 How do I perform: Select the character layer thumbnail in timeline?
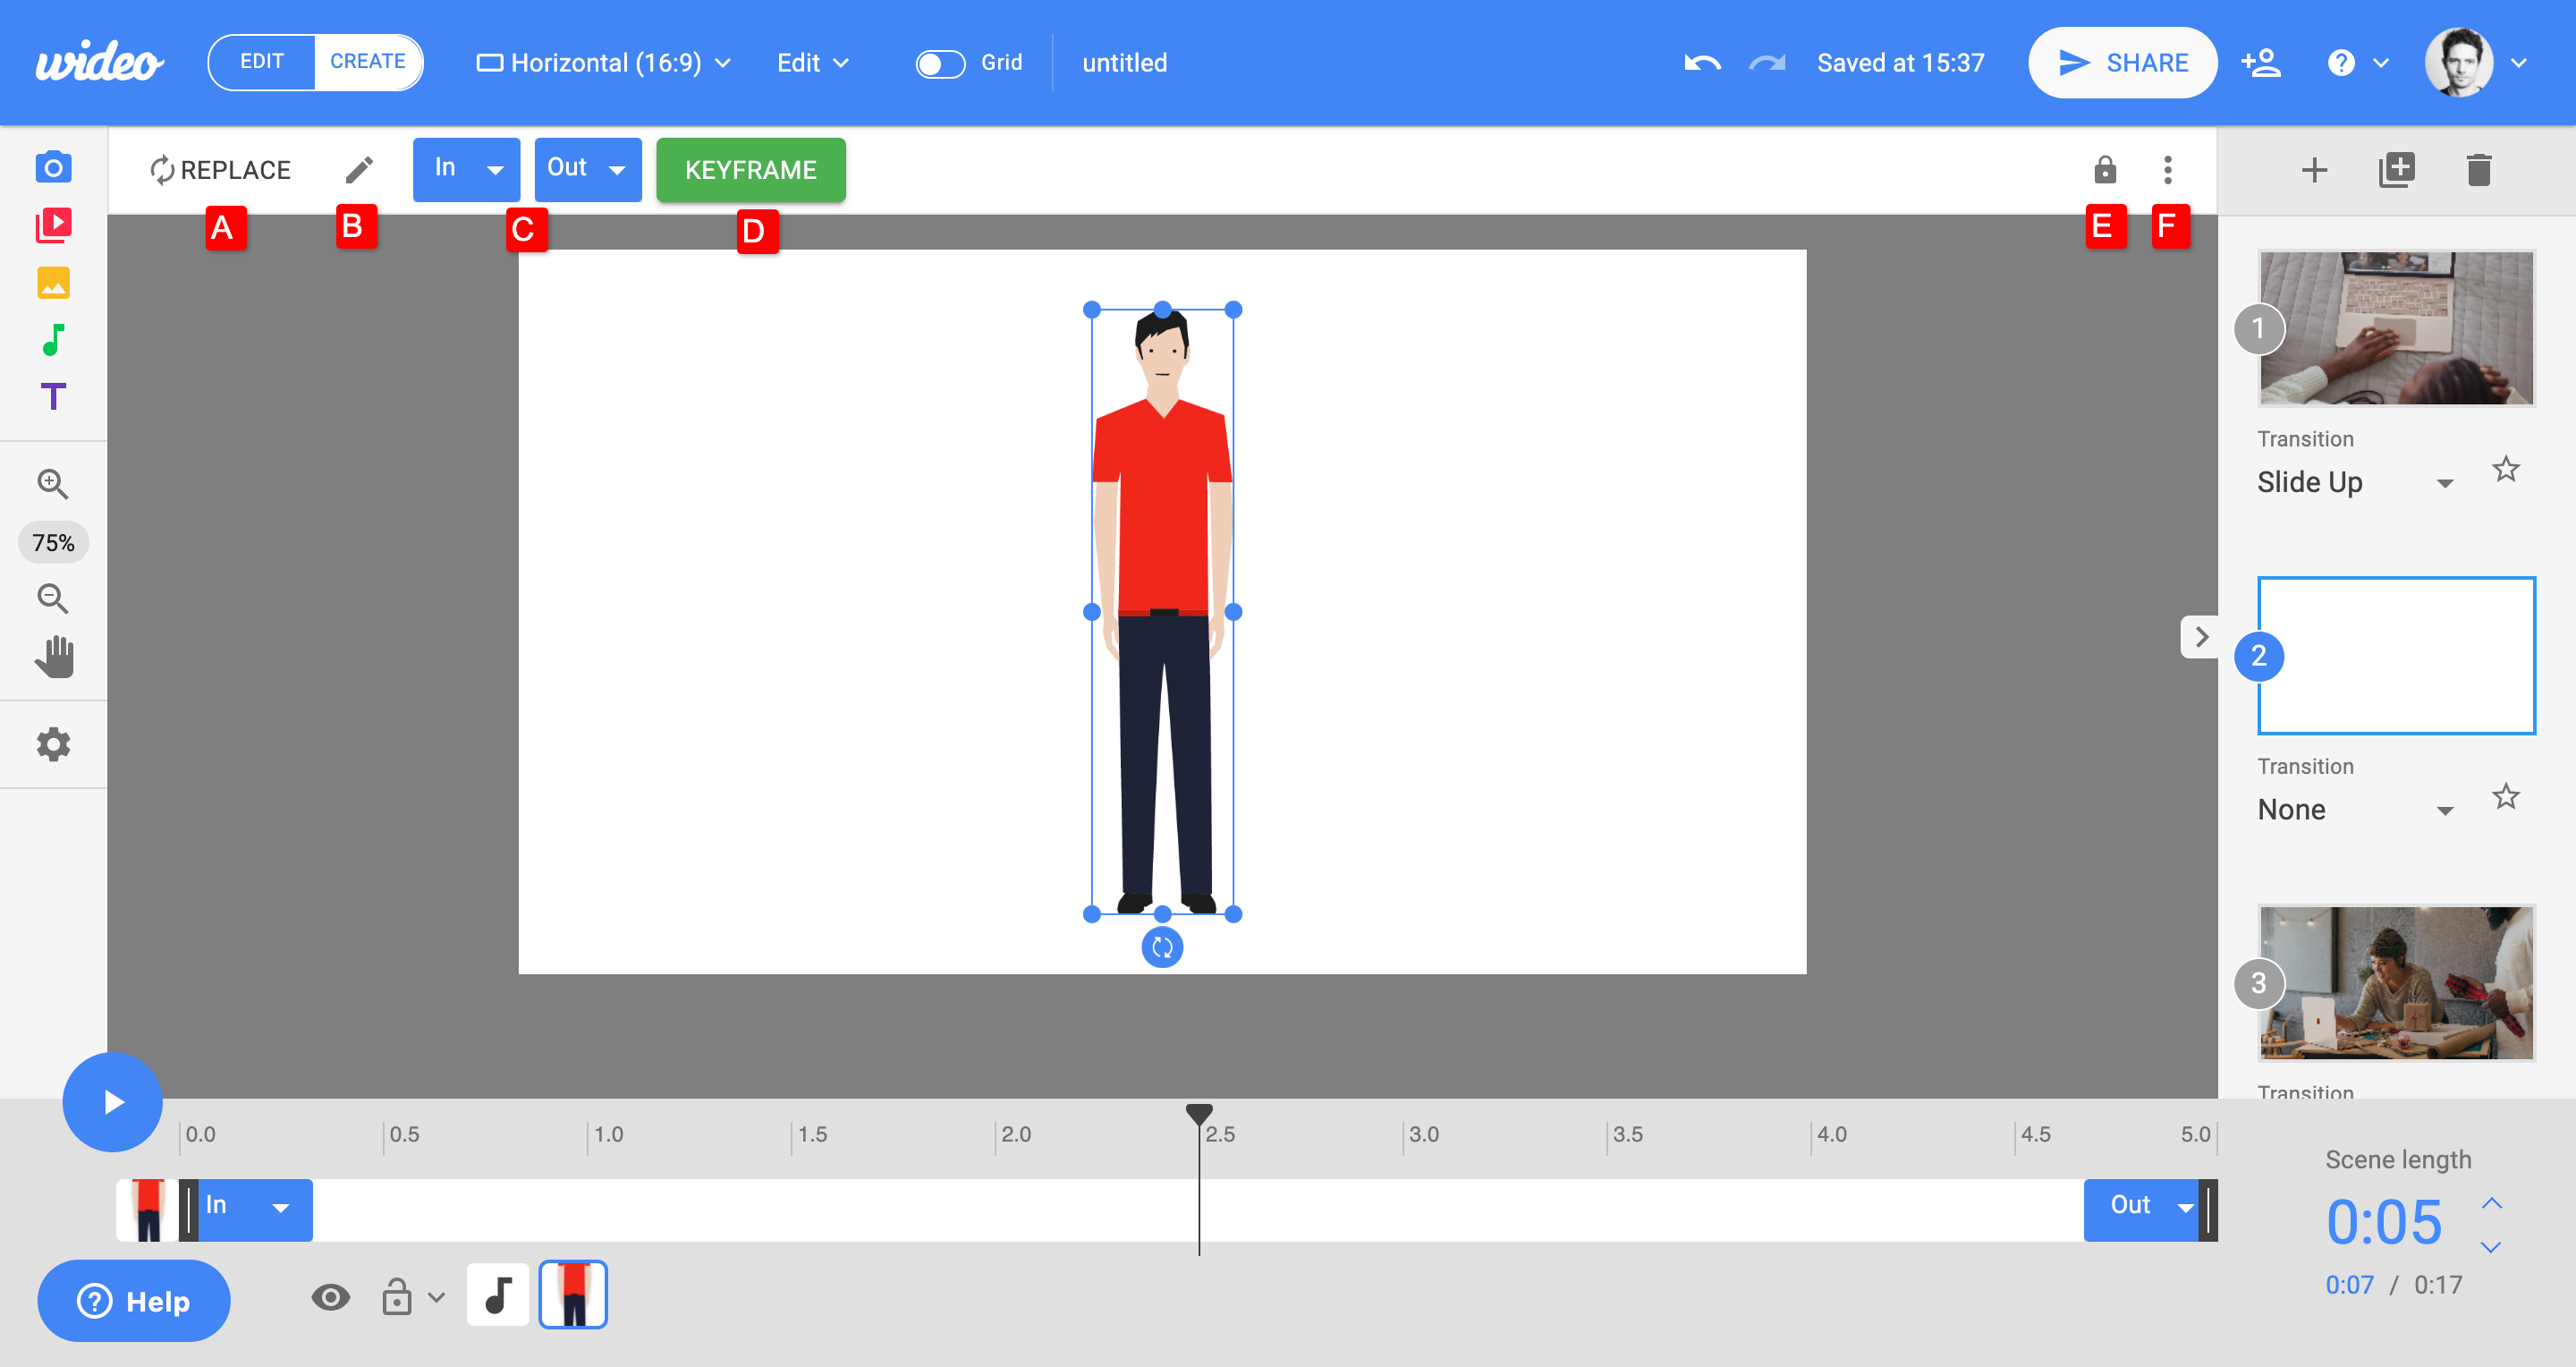(573, 1294)
